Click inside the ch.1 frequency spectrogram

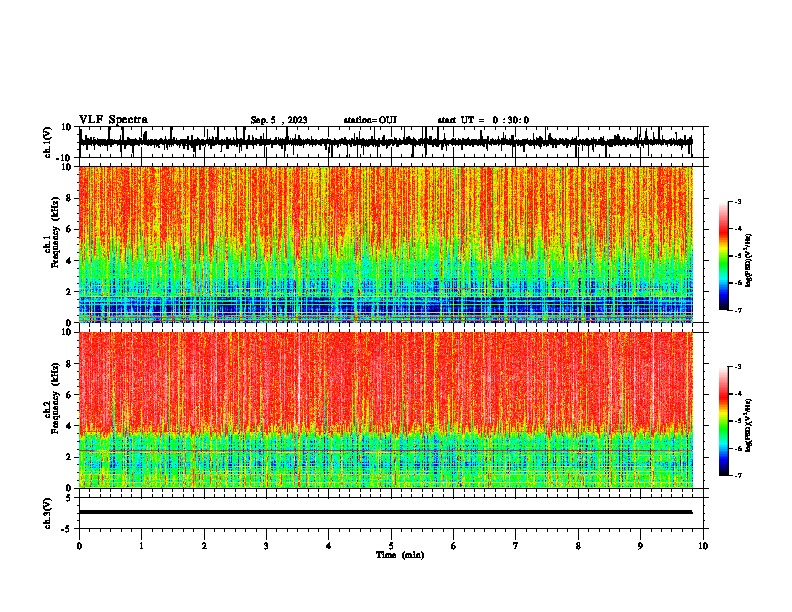pos(386,244)
